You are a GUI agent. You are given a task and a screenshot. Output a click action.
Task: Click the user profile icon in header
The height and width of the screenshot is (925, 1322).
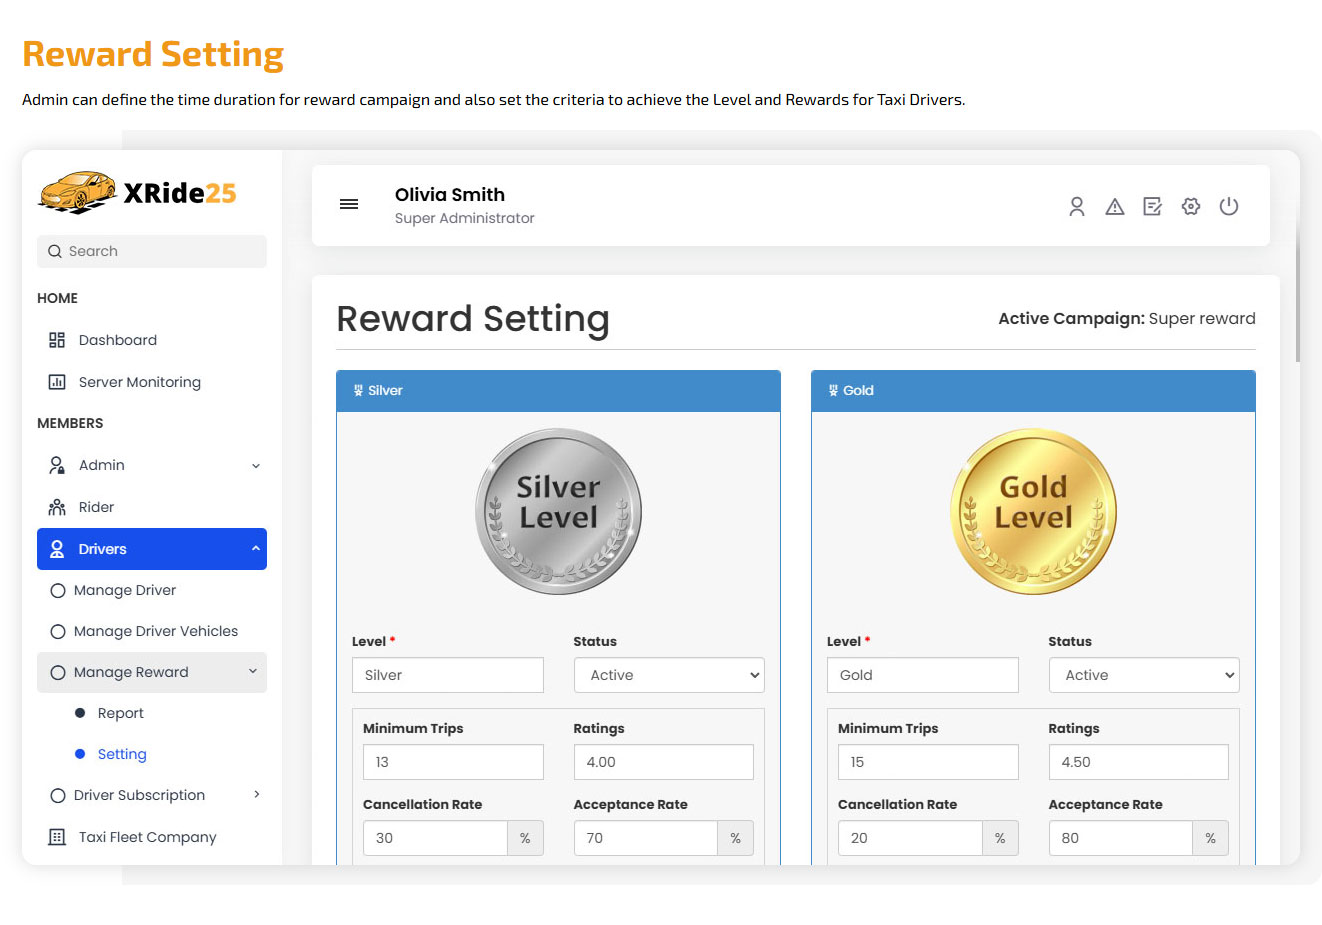coord(1077,206)
